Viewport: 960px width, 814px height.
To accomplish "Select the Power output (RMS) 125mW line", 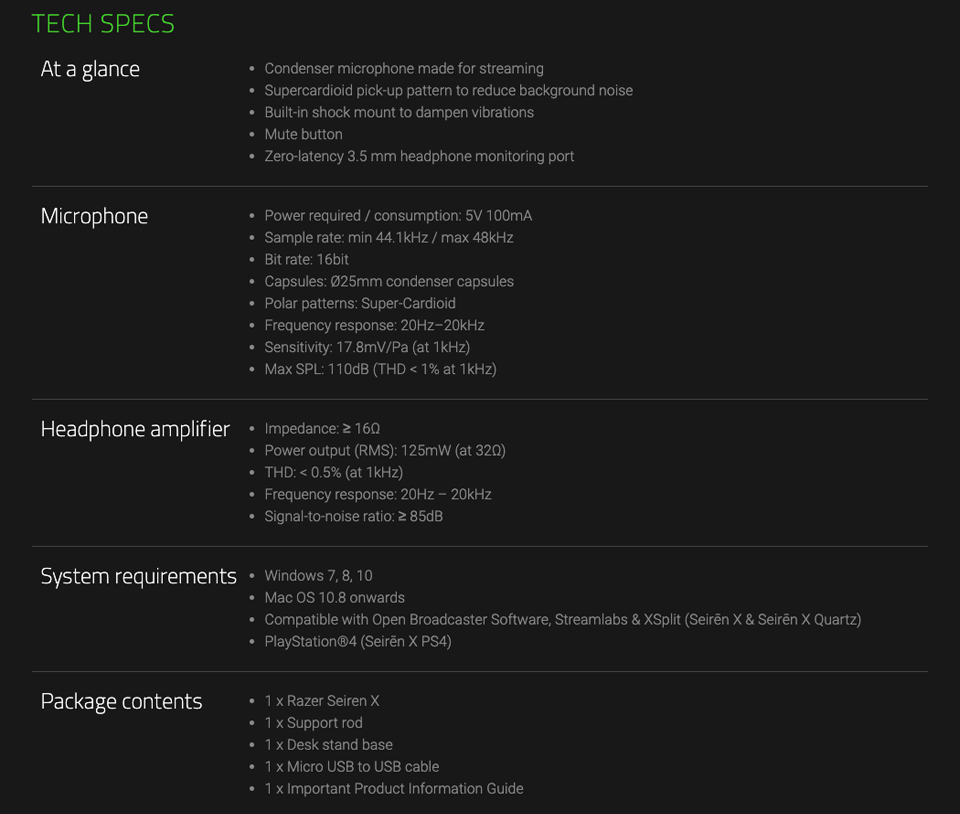I will [385, 451].
